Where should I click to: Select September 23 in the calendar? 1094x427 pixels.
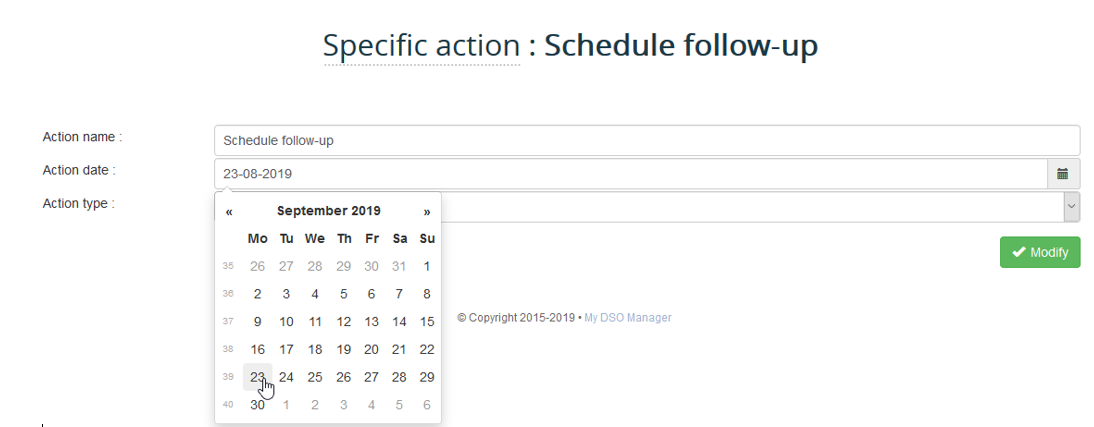[257, 377]
